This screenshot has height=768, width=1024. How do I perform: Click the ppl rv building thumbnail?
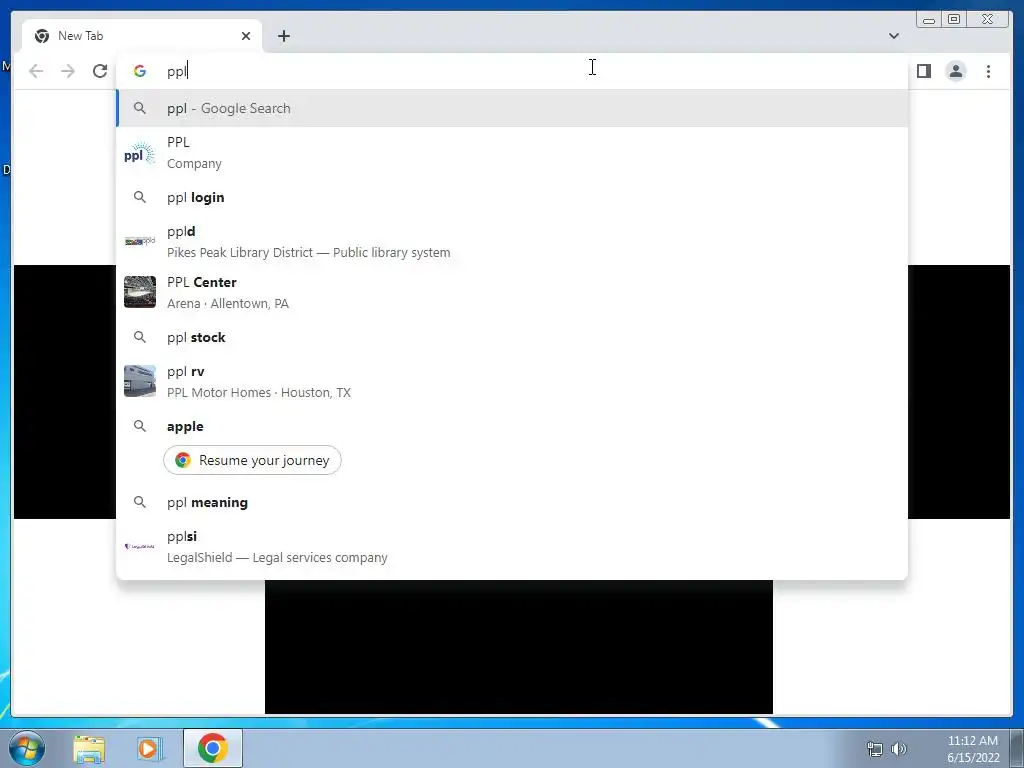140,381
